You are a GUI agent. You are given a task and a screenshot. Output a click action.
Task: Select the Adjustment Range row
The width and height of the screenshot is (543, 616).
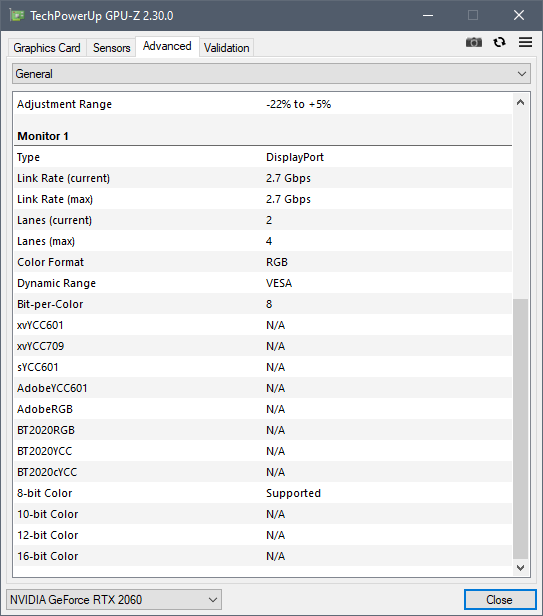[x=263, y=104]
